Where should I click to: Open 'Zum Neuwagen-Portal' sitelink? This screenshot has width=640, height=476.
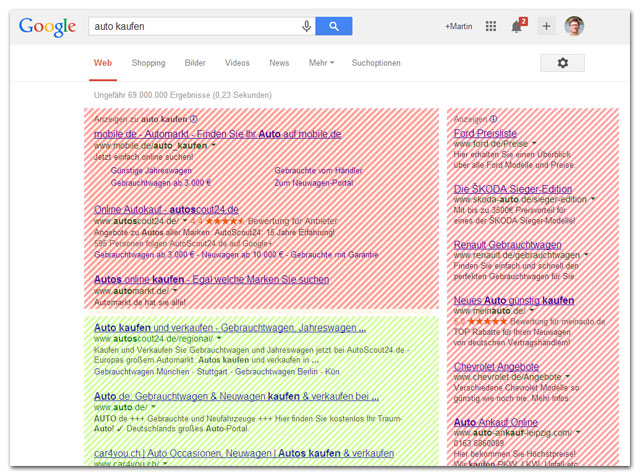pos(313,182)
